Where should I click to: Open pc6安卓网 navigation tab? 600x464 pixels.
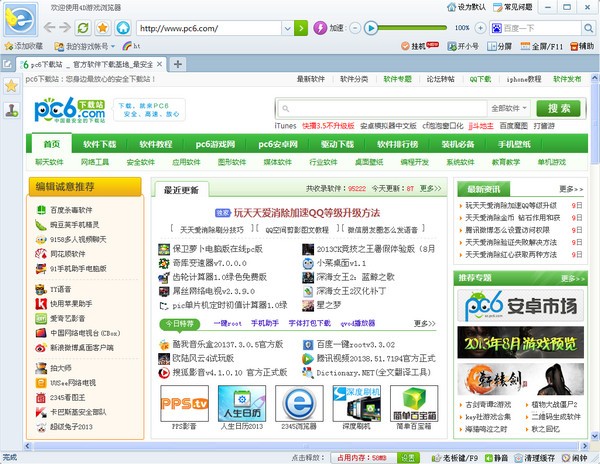click(278, 144)
